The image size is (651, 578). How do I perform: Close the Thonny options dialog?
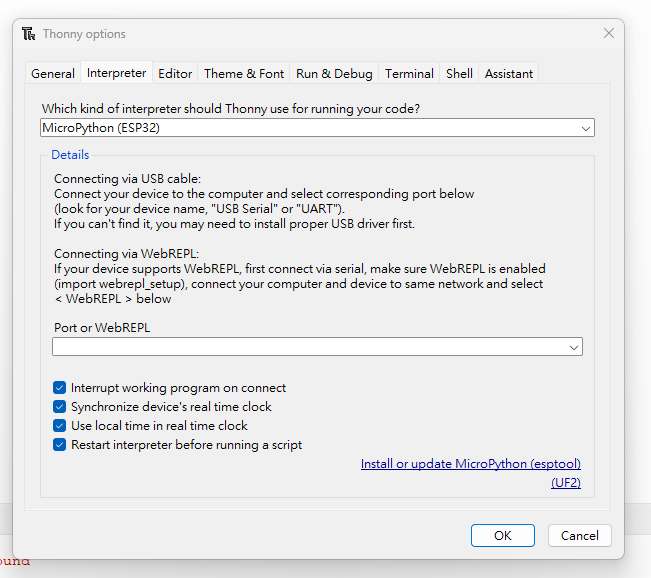[609, 33]
